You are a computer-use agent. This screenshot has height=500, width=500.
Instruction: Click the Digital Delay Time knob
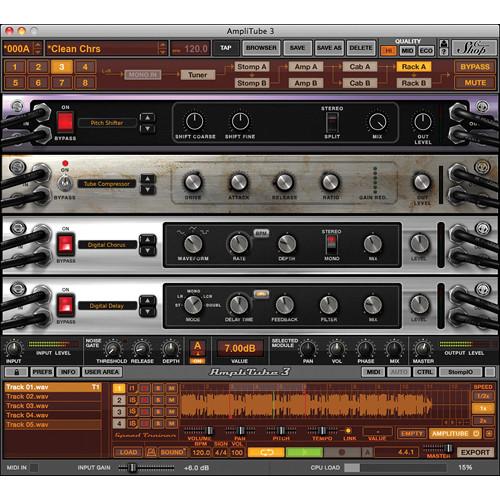(239, 305)
